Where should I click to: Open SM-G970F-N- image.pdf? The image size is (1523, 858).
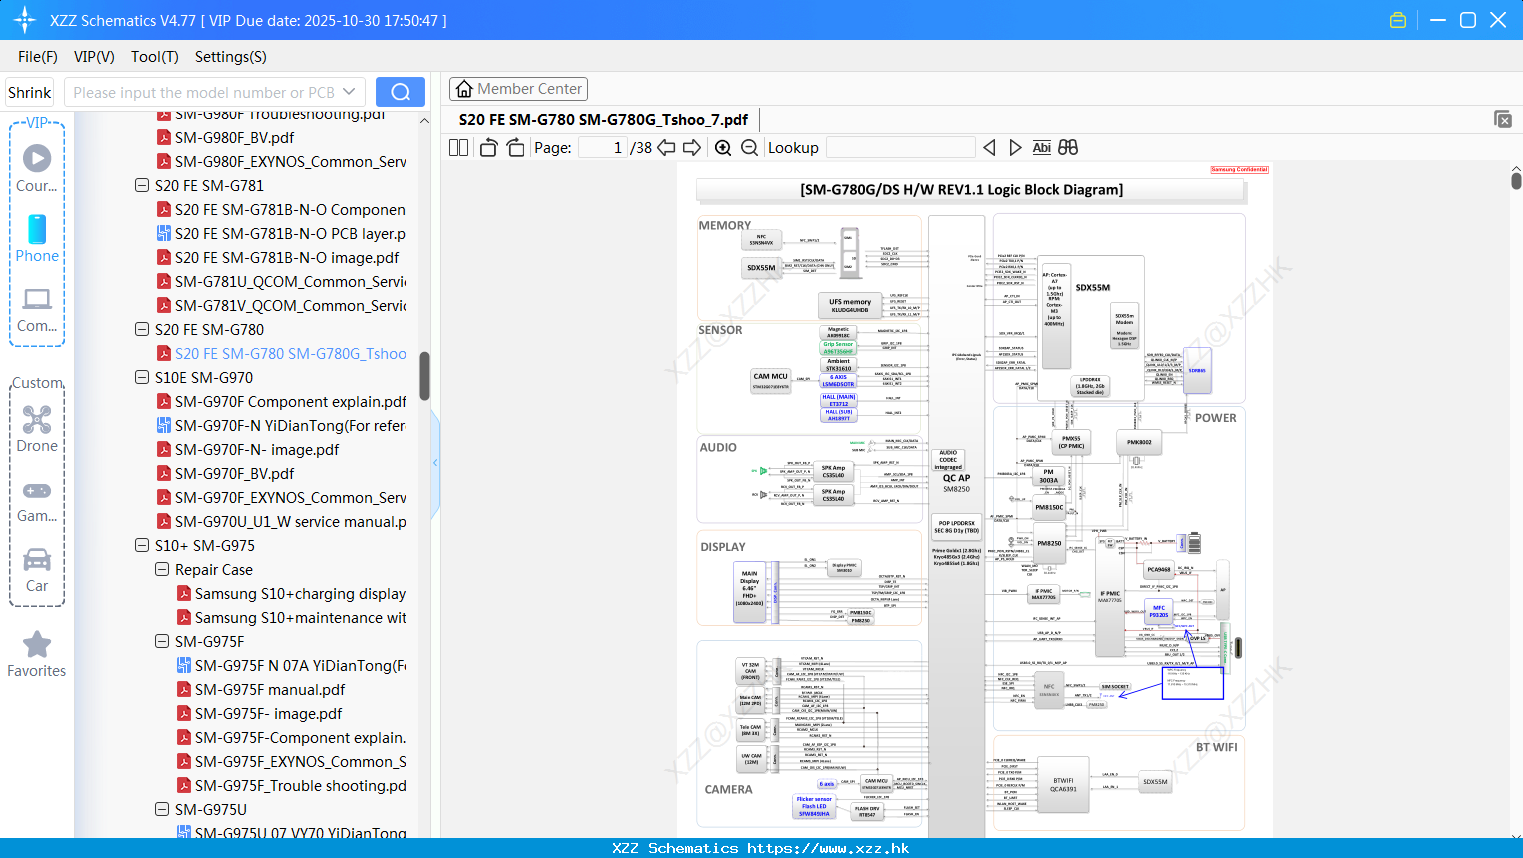[x=247, y=450]
